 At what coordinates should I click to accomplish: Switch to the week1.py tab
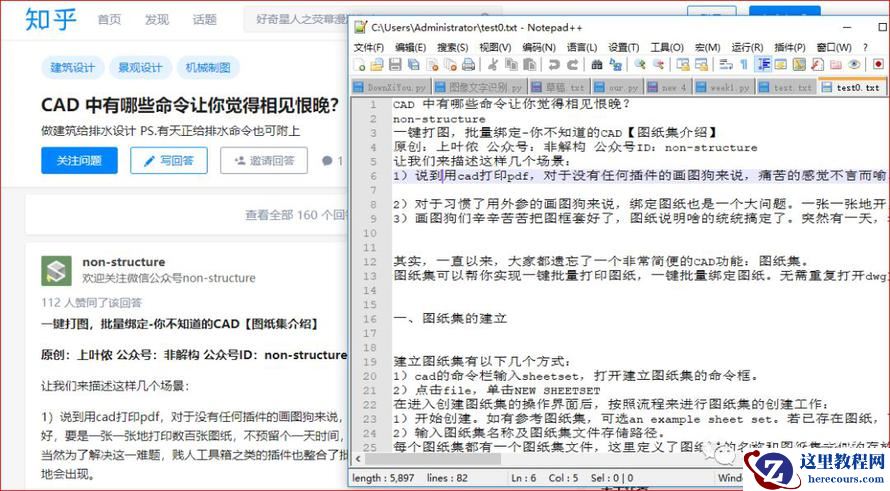(723, 87)
